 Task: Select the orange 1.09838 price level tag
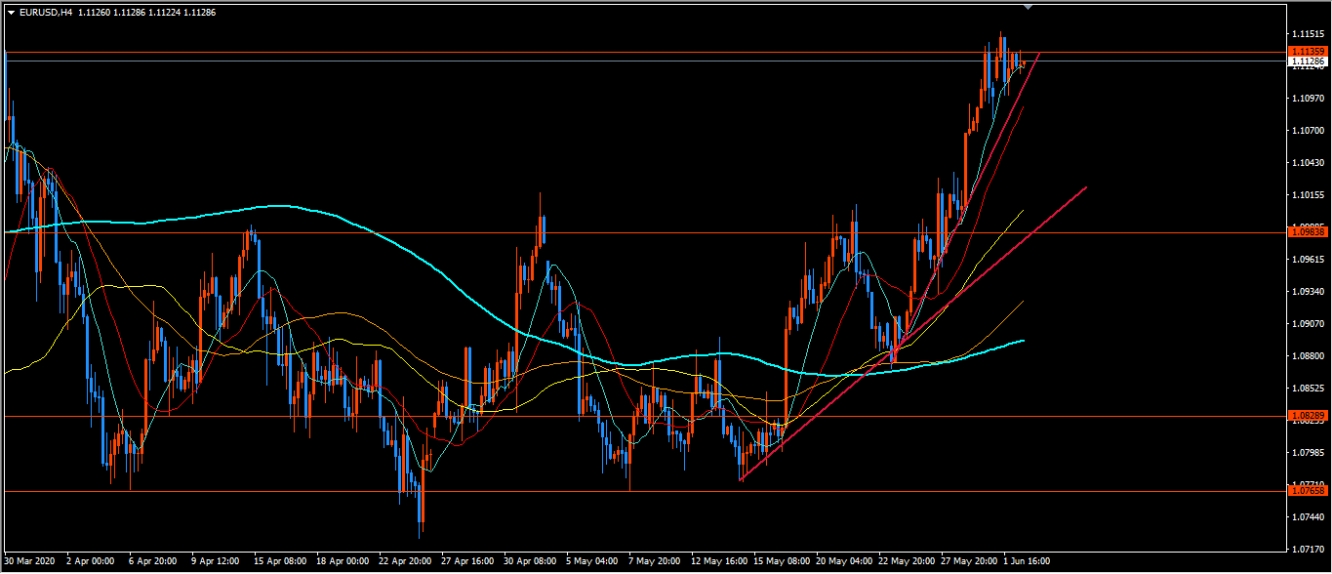coord(1308,232)
